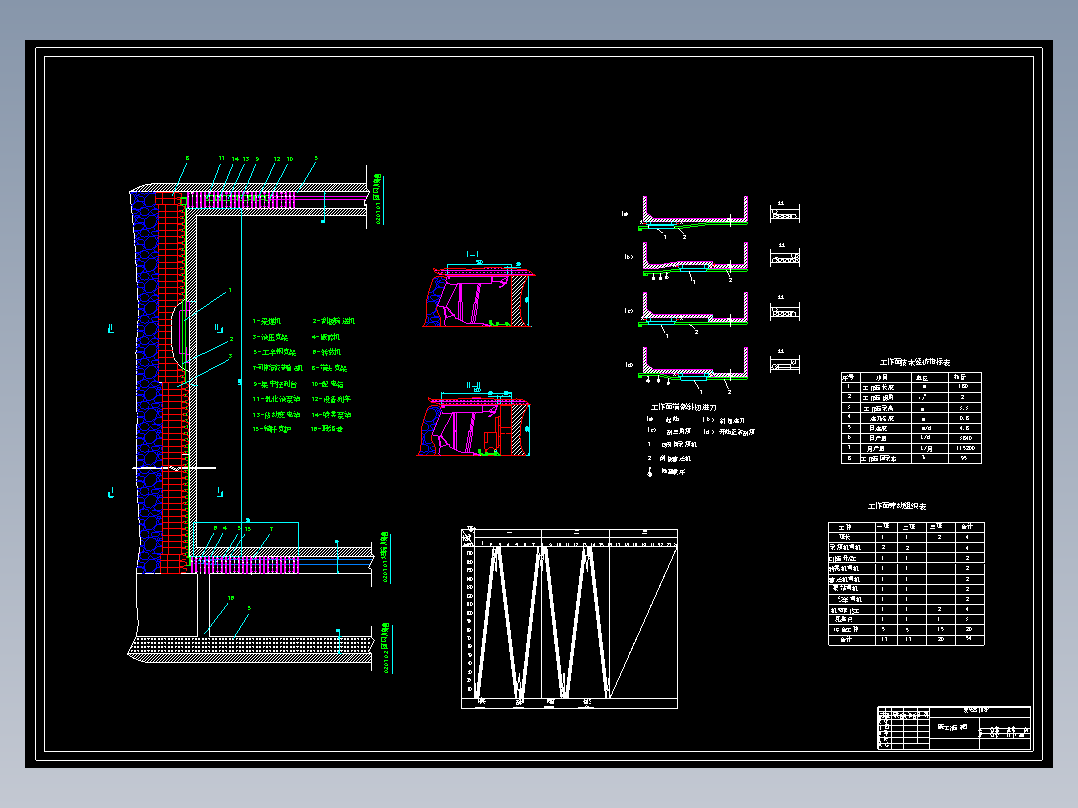Select green legend entry starting with 4-
The height and width of the screenshot is (808, 1078).
(x=326, y=337)
